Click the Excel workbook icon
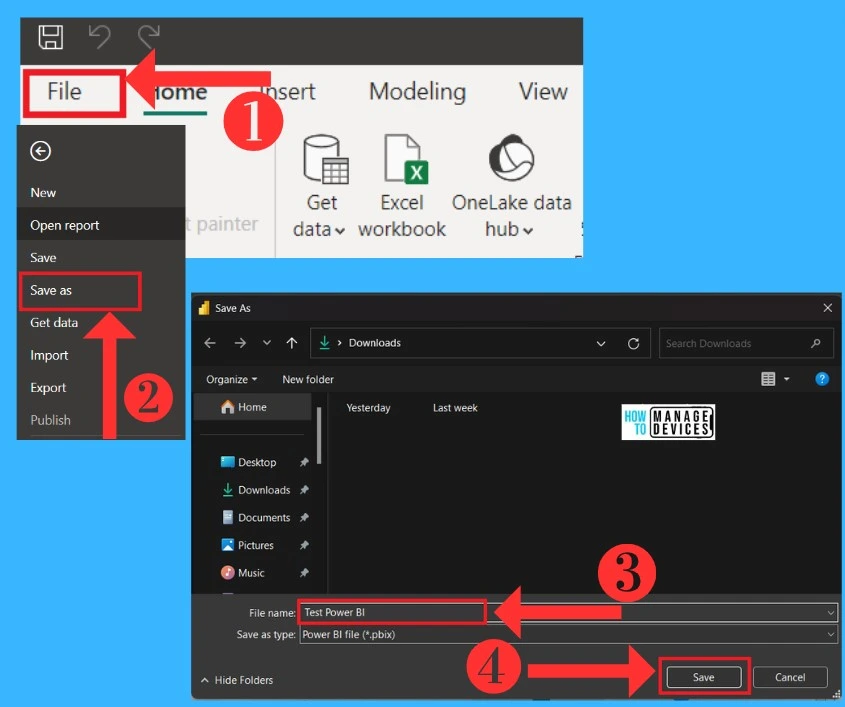Image resolution: width=845 pixels, height=707 pixels. [406, 159]
